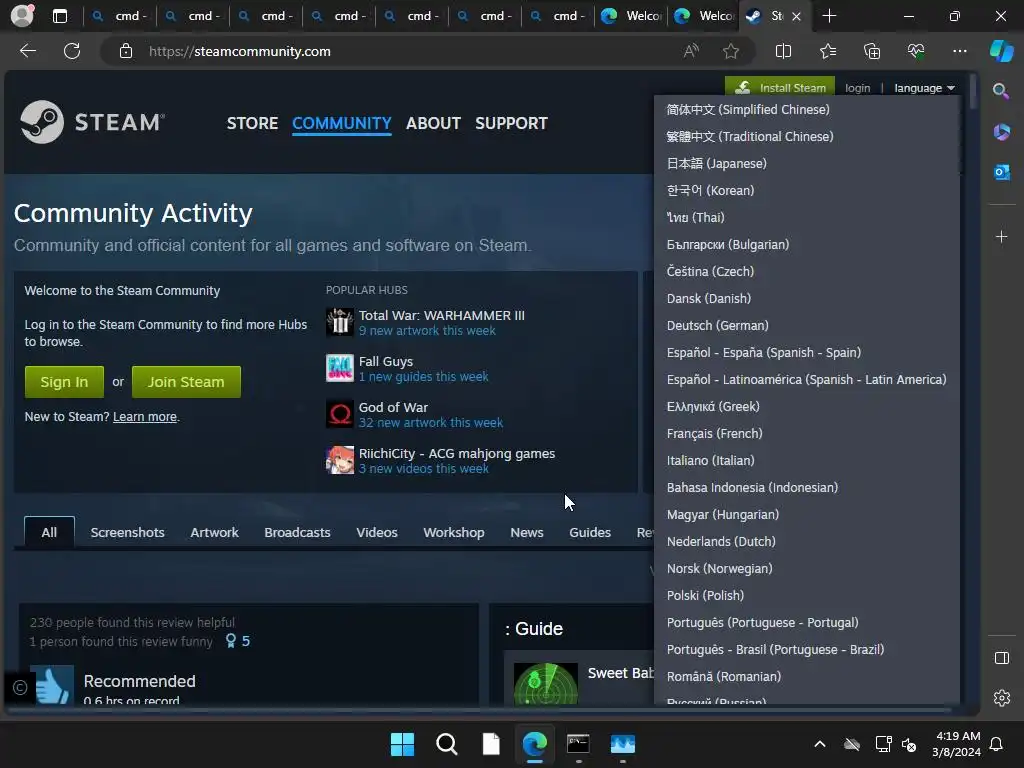Open the Learn more link
Viewport: 1024px width, 768px height.
[x=145, y=417]
